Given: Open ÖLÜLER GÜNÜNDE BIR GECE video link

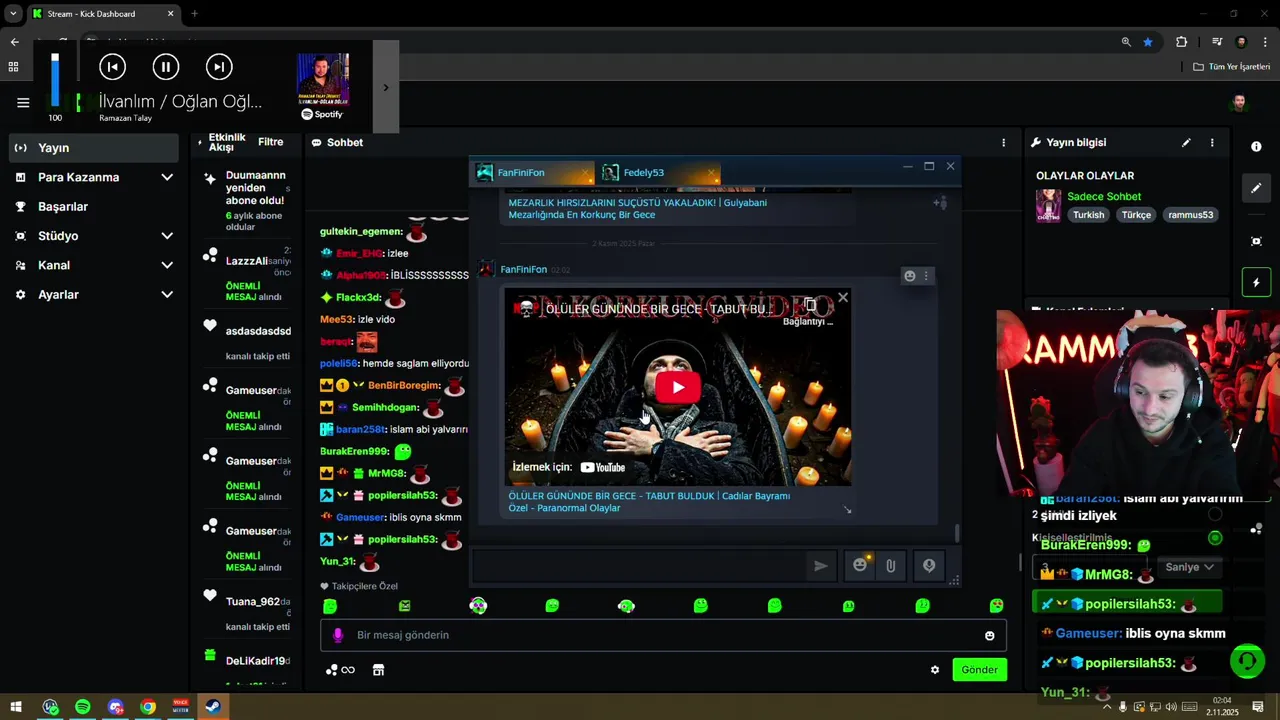Looking at the screenshot, I should [x=649, y=502].
